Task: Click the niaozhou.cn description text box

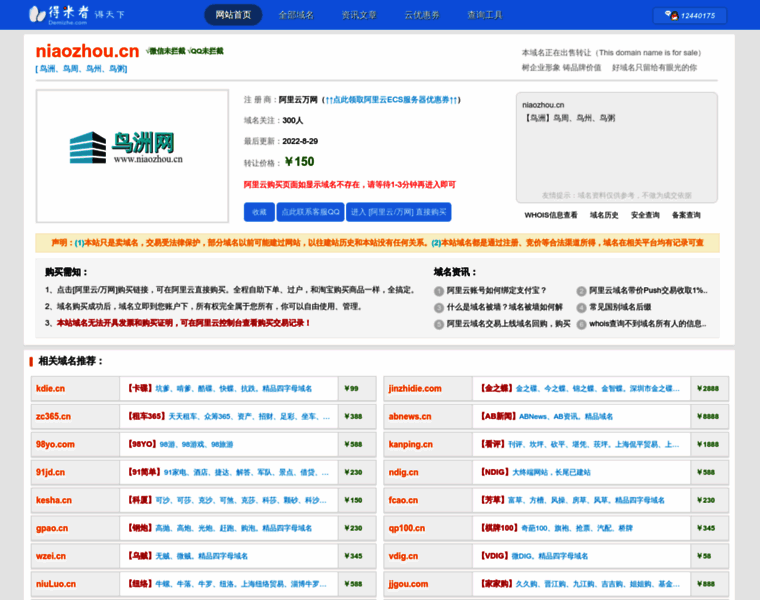Action: 617,147
